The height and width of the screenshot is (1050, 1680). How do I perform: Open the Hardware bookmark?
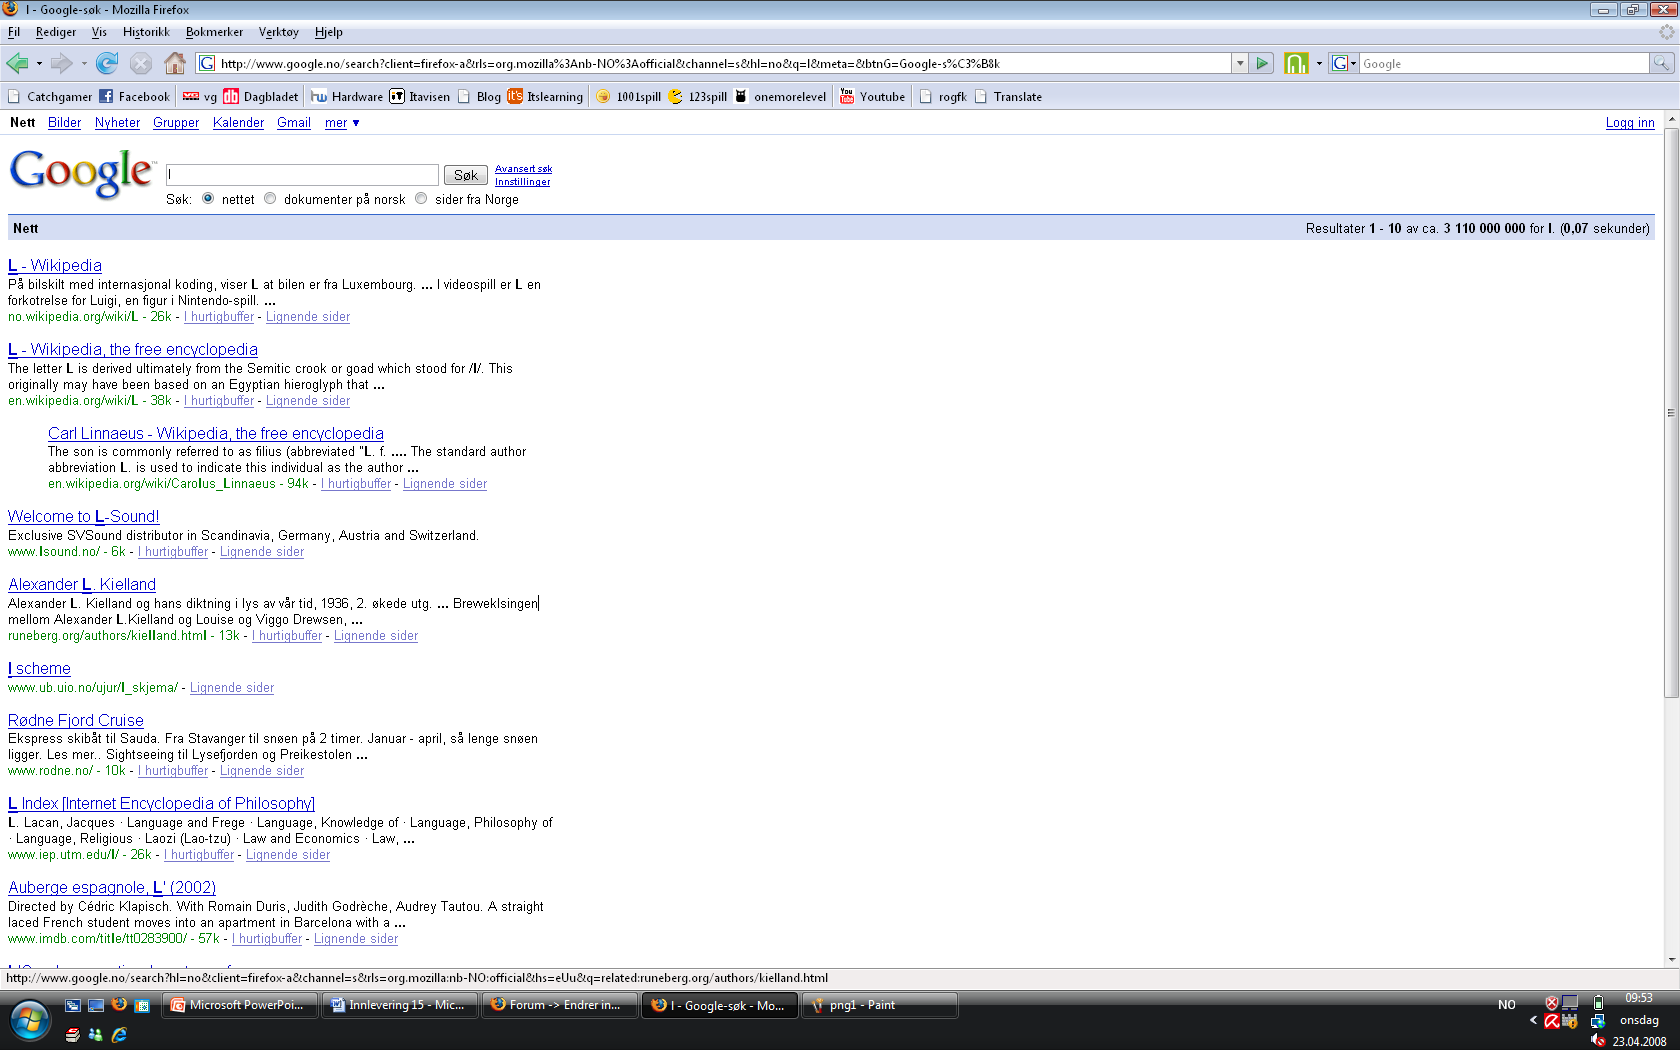[347, 97]
